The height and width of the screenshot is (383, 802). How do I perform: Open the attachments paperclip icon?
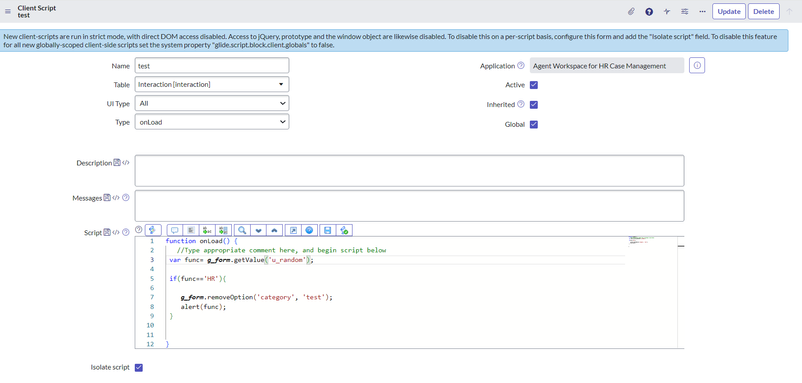point(631,11)
